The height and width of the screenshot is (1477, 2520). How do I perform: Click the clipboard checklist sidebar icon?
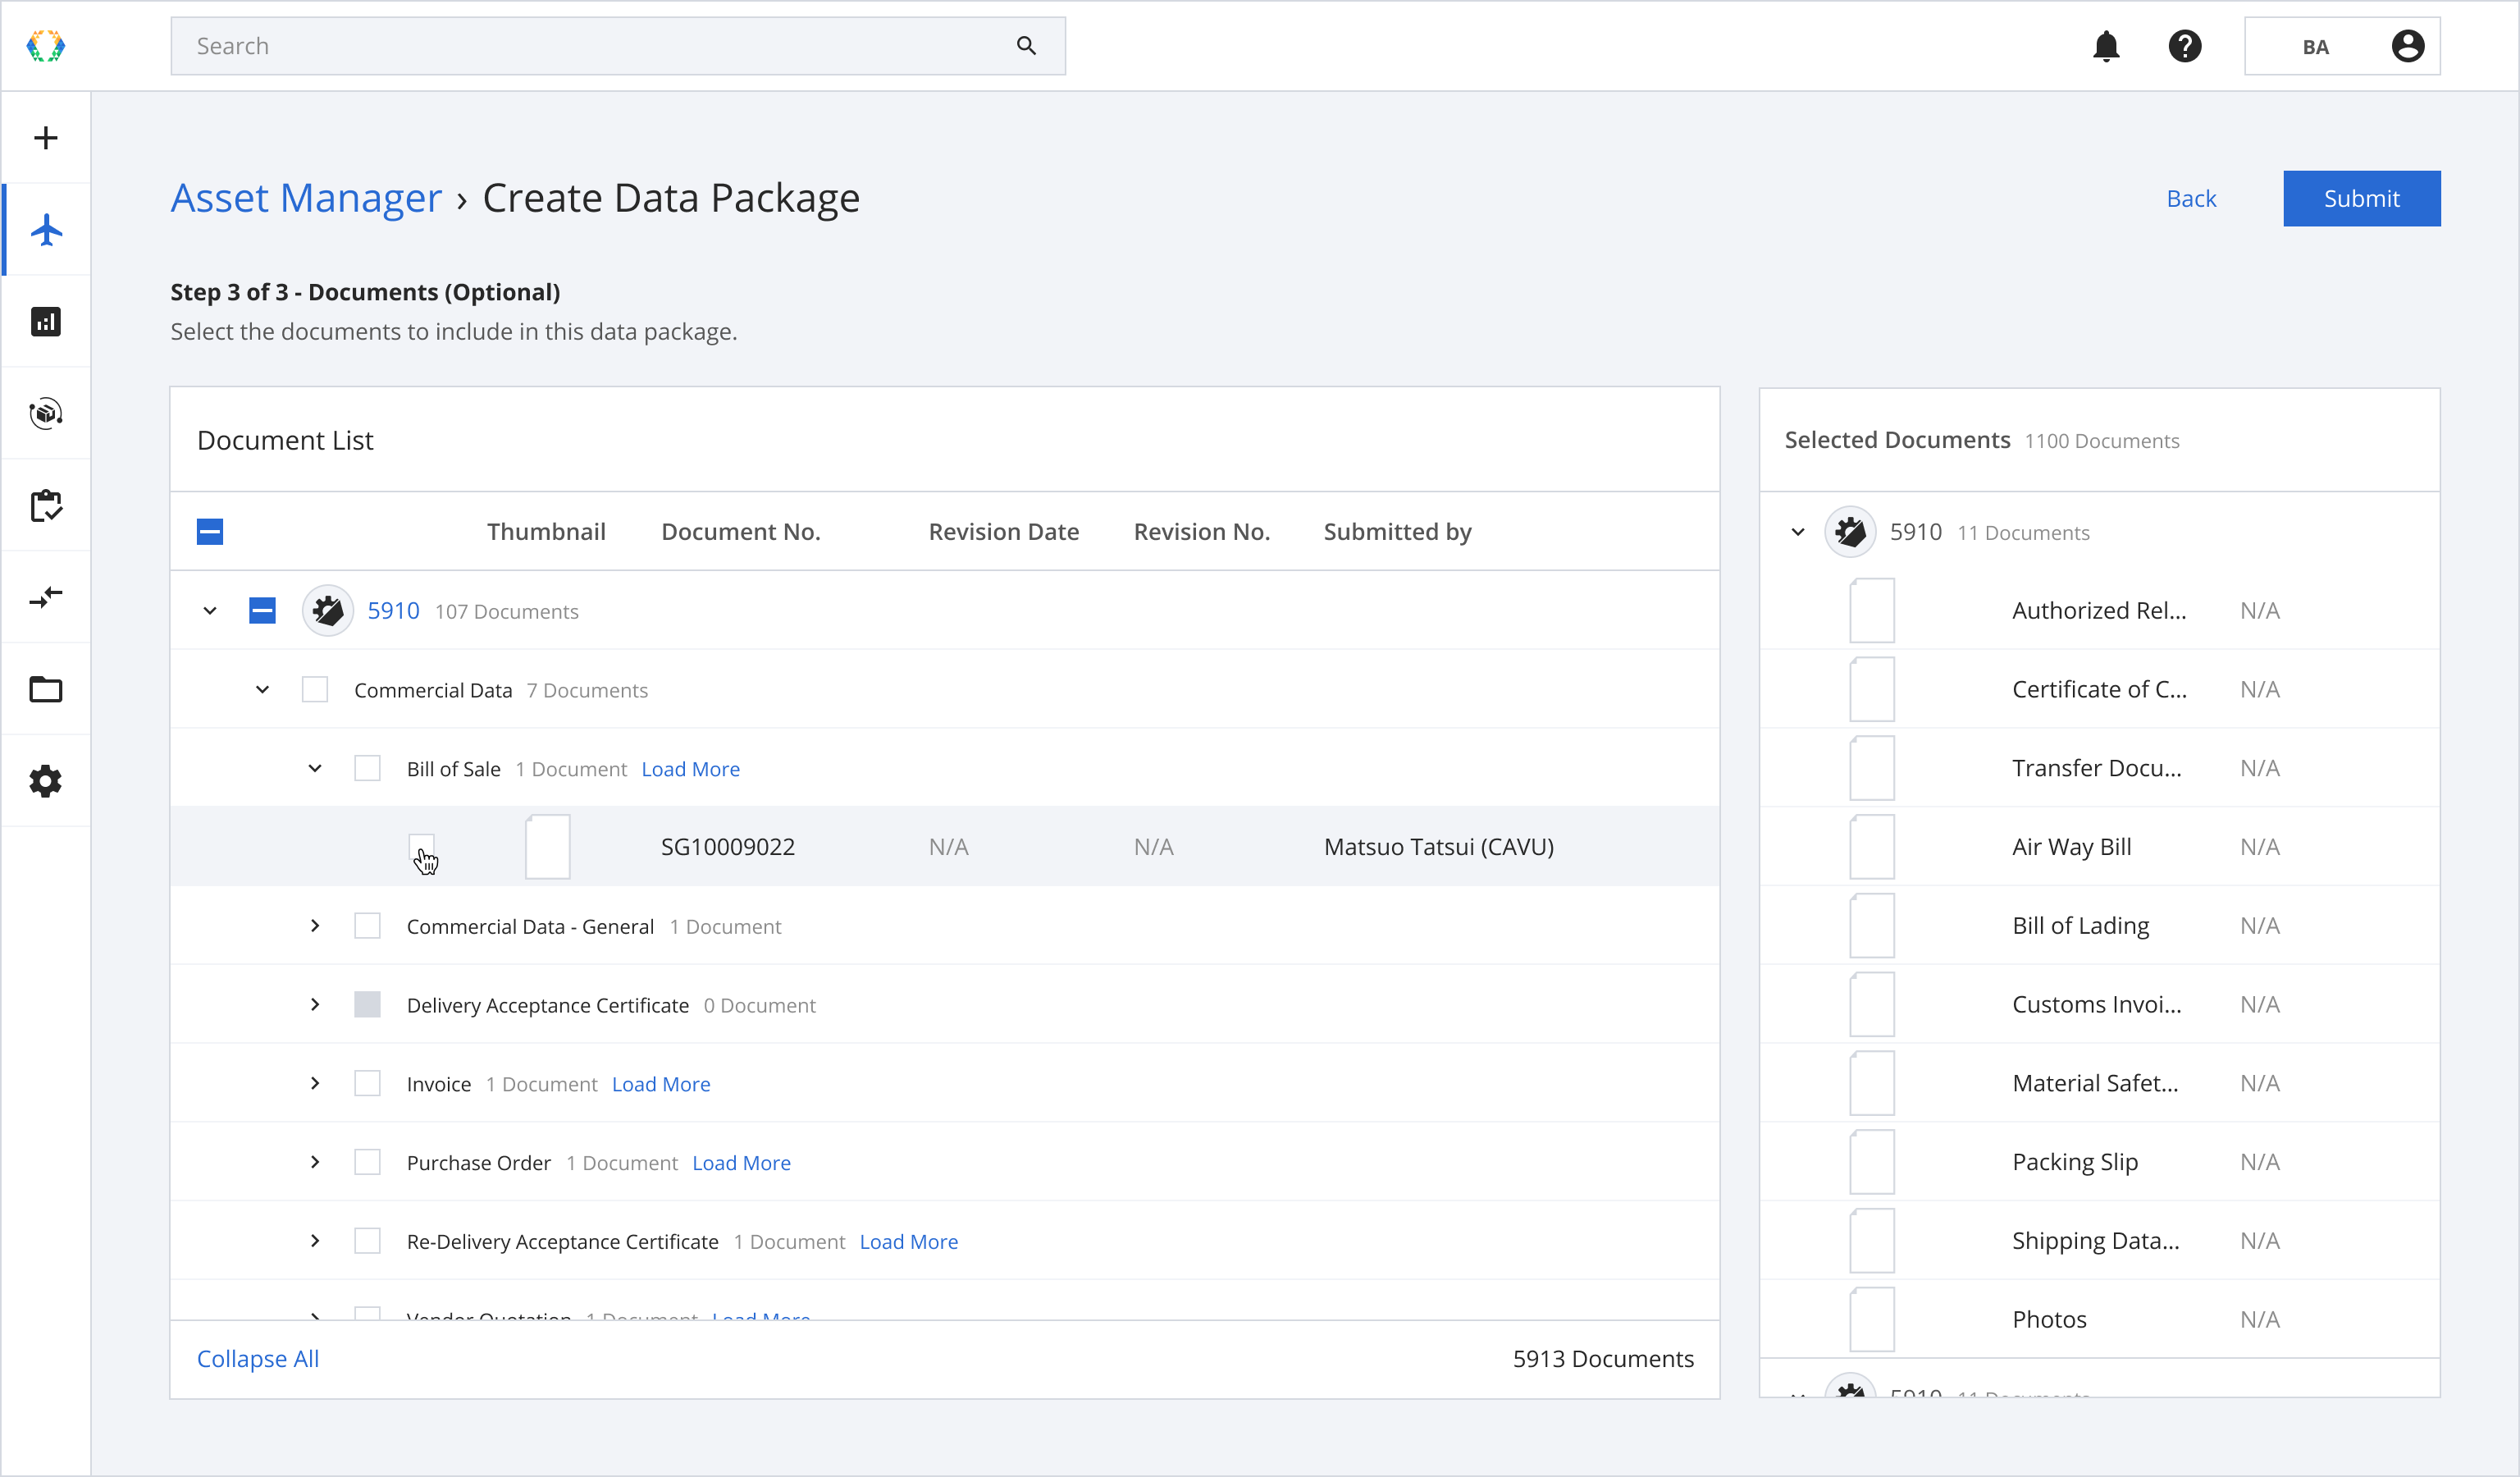point(45,506)
